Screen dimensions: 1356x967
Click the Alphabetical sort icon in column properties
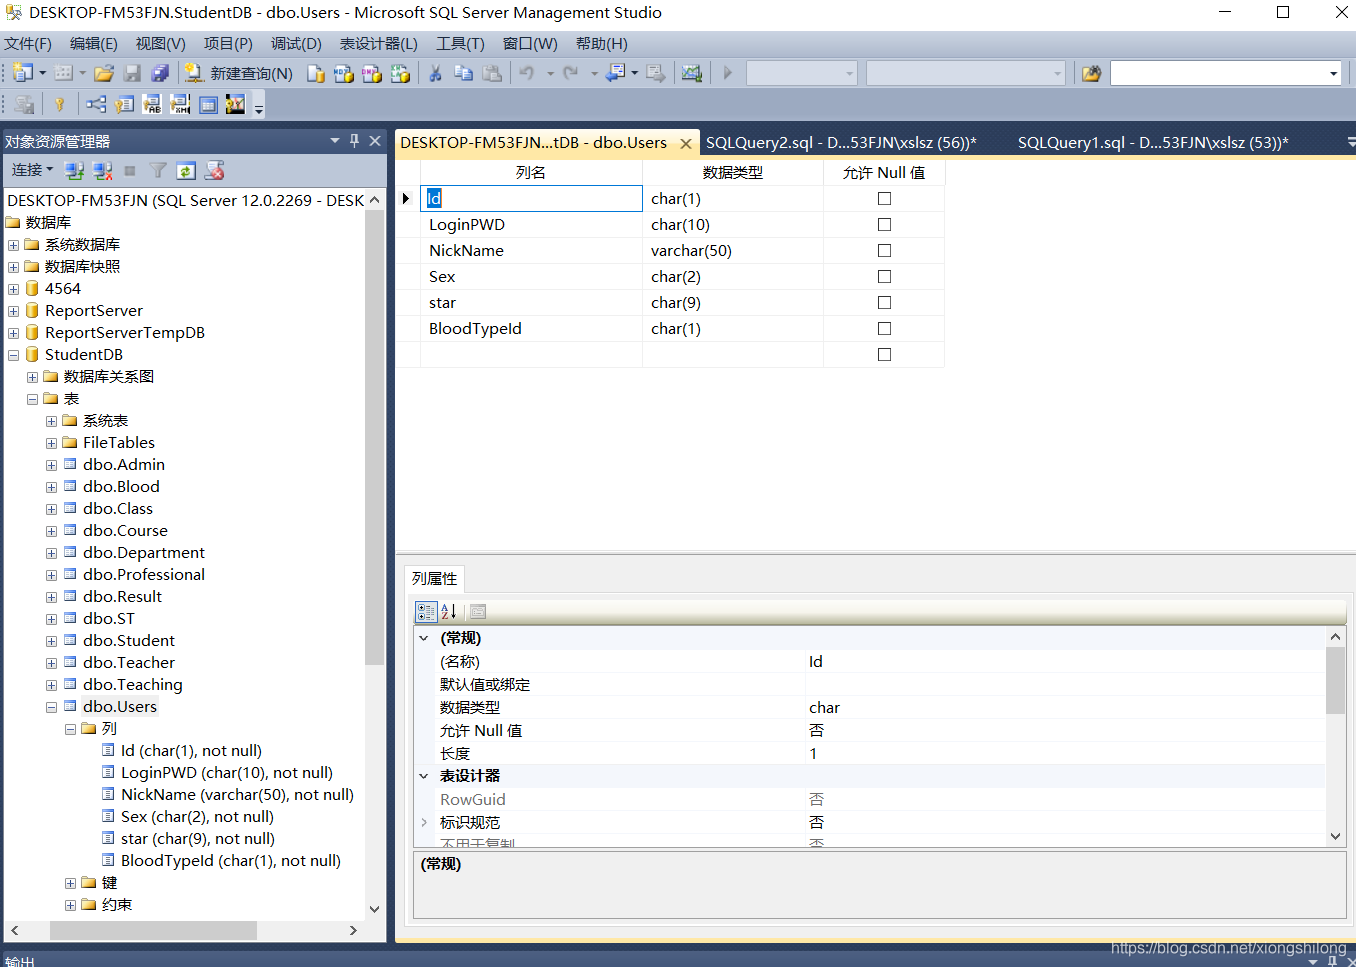pos(449,611)
